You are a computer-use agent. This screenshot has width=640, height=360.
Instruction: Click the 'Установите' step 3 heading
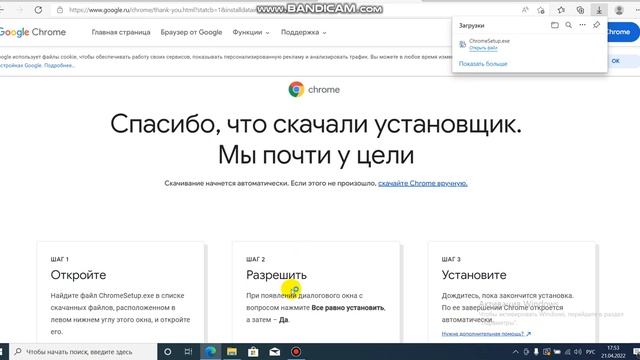[x=474, y=275]
